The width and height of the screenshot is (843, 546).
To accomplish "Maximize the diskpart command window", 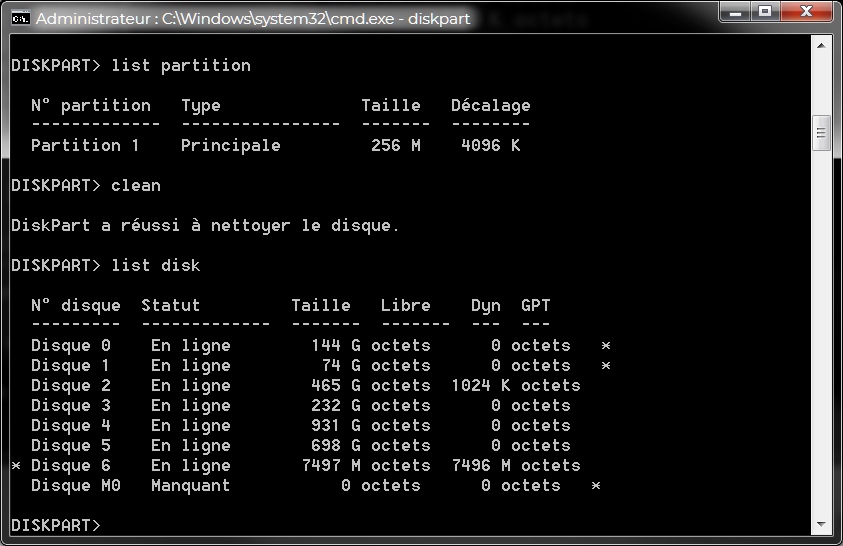I will pyautogui.click(x=766, y=13).
